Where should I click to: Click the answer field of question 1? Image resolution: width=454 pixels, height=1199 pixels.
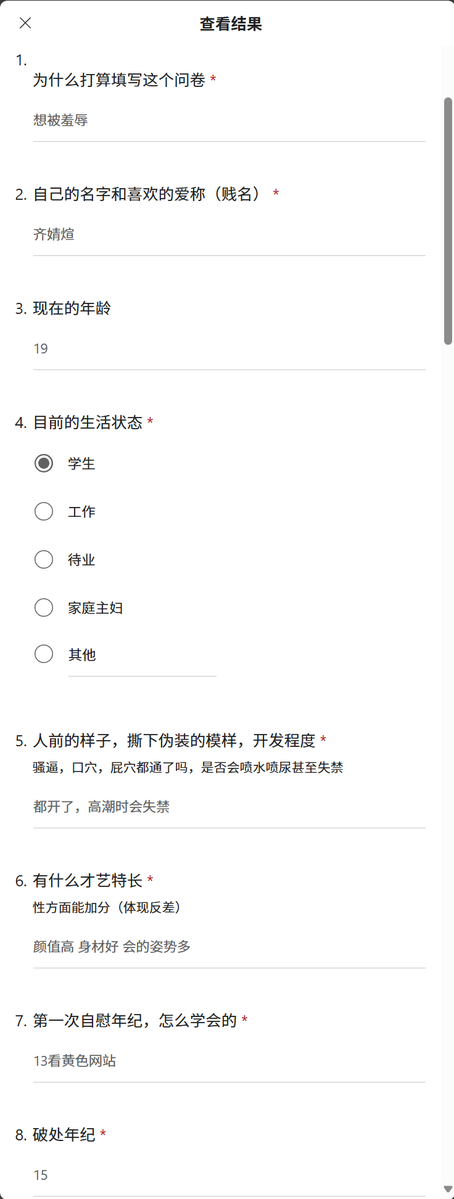(x=229, y=121)
